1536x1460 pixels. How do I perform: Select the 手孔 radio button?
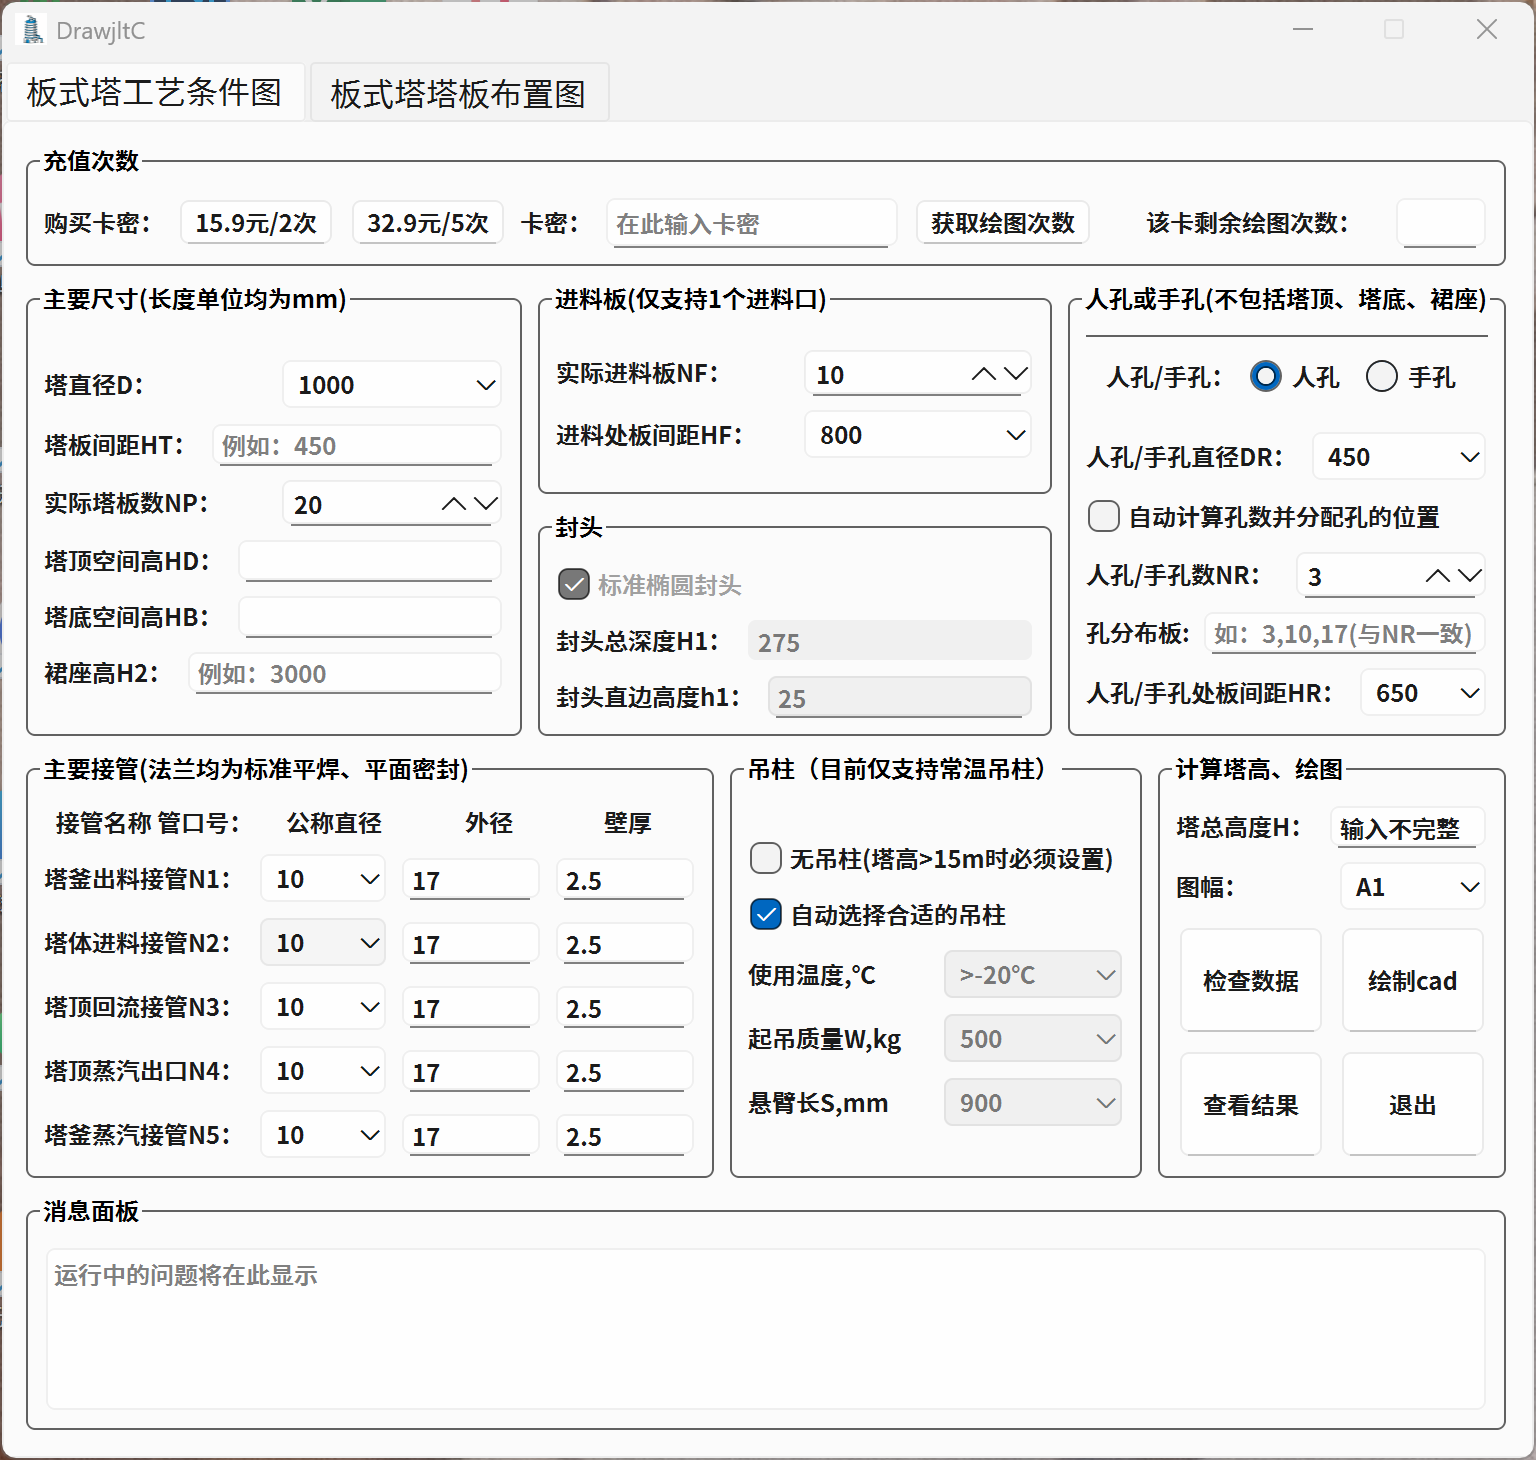[x=1382, y=377]
